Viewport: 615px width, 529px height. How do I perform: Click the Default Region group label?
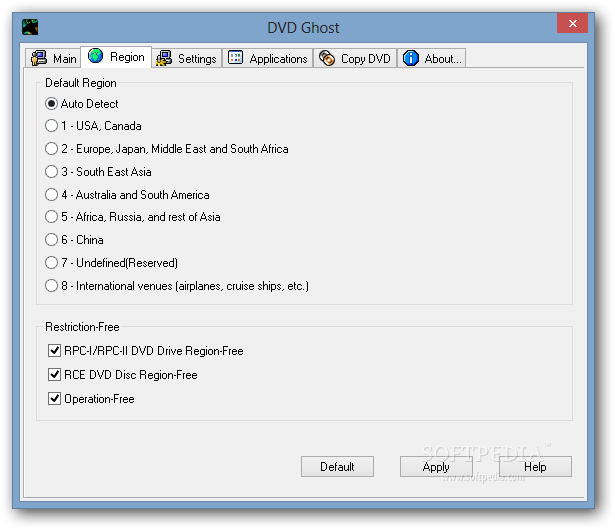pos(81,83)
